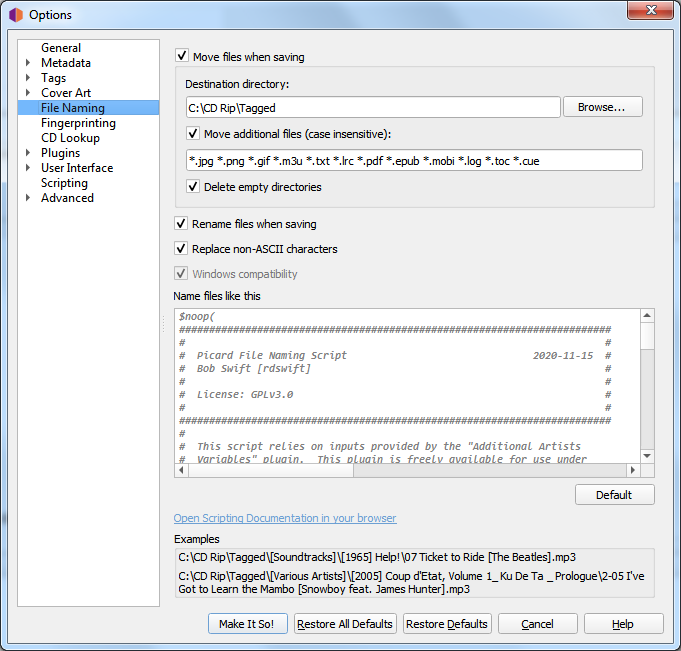Click the Picard icon in title bar
This screenshot has width=681, height=651.
[x=14, y=15]
